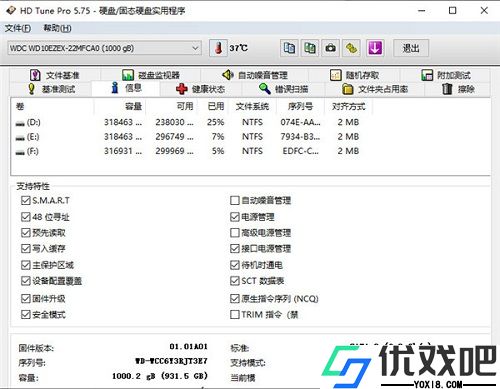Click the purple download arrow icon
This screenshot has height=389, width=500.
[375, 48]
